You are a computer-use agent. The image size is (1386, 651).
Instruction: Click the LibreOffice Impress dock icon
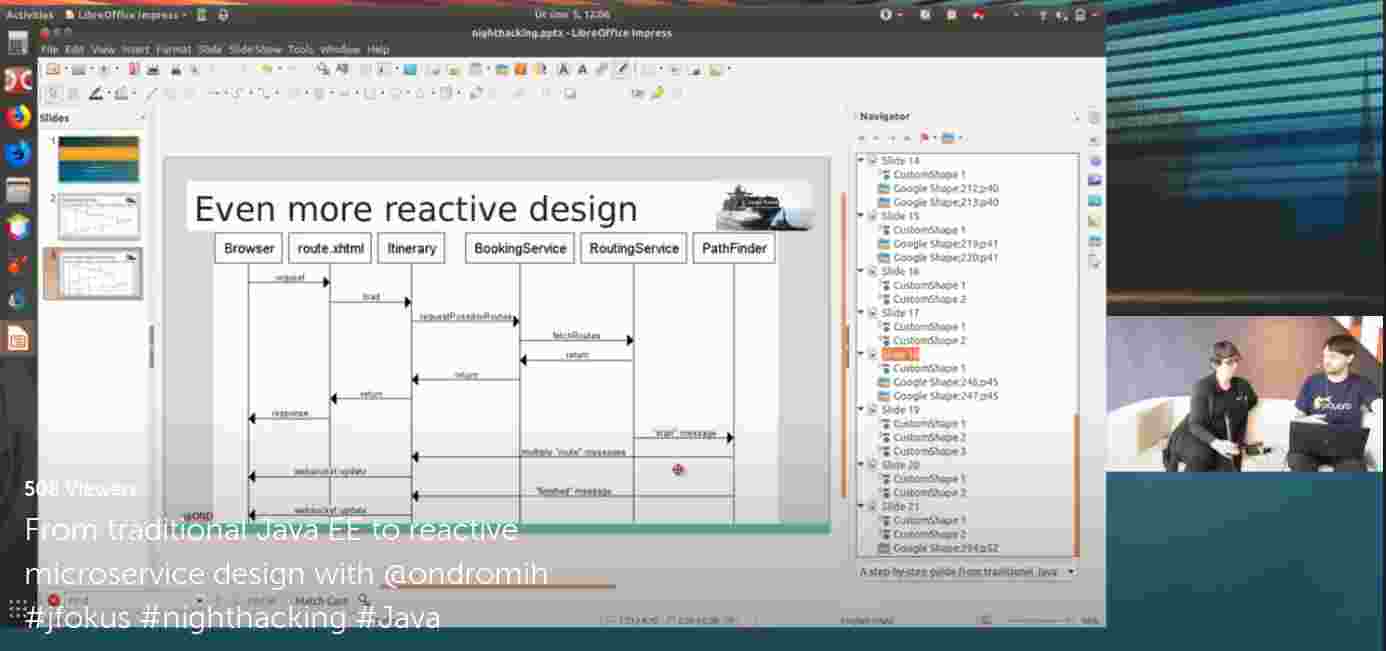tap(18, 338)
